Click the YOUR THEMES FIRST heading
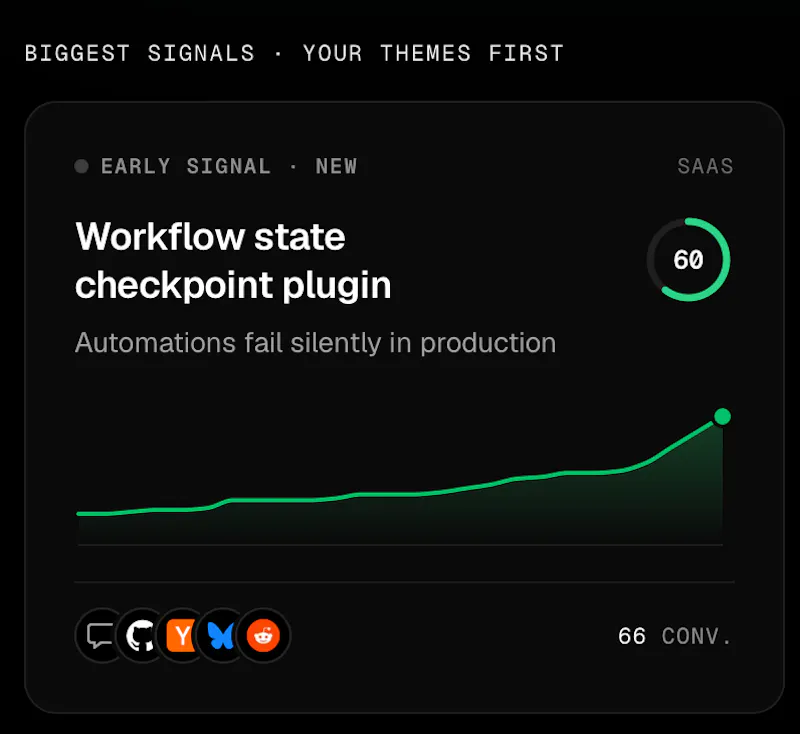This screenshot has height=734, width=800. point(433,53)
